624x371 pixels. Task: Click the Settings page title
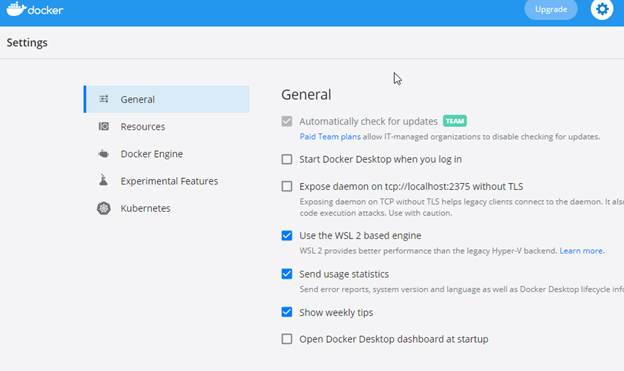click(x=27, y=43)
